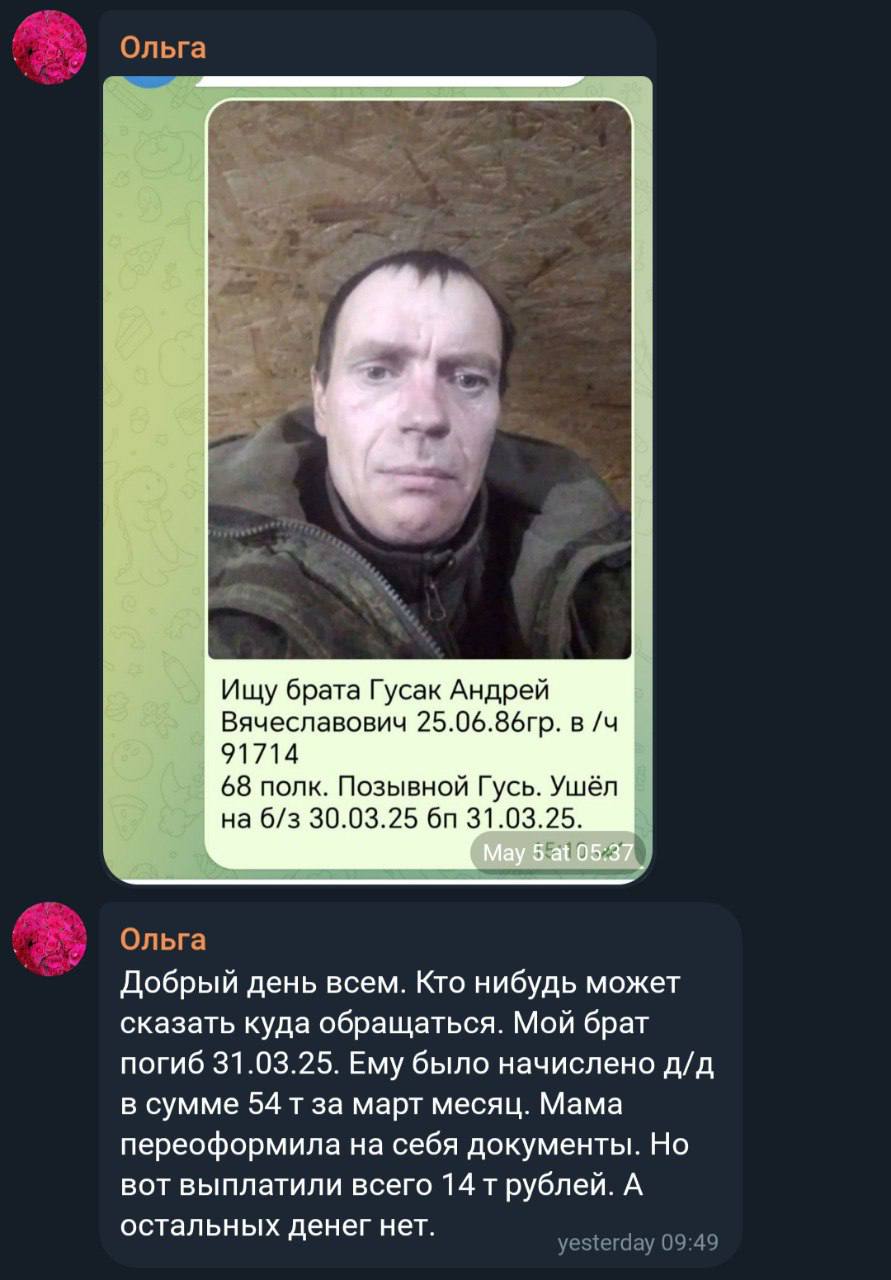Open Ольга's avatar beside the text message
891x1280 pixels.
pos(49,939)
